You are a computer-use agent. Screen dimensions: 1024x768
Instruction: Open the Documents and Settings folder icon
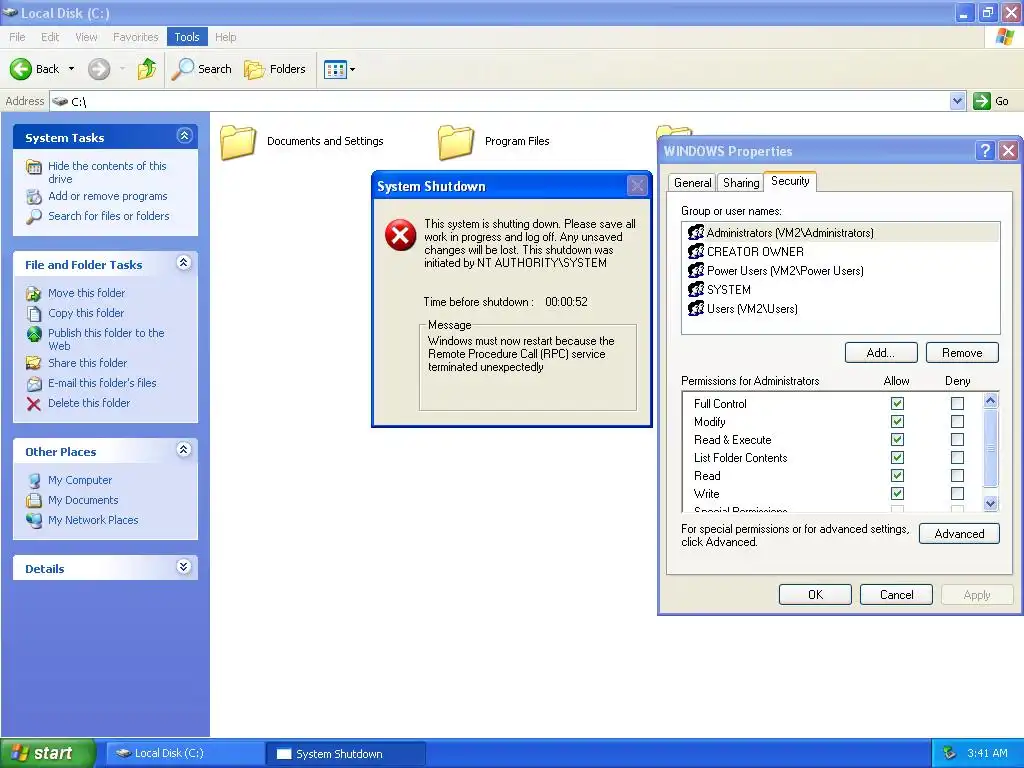pyautogui.click(x=238, y=142)
